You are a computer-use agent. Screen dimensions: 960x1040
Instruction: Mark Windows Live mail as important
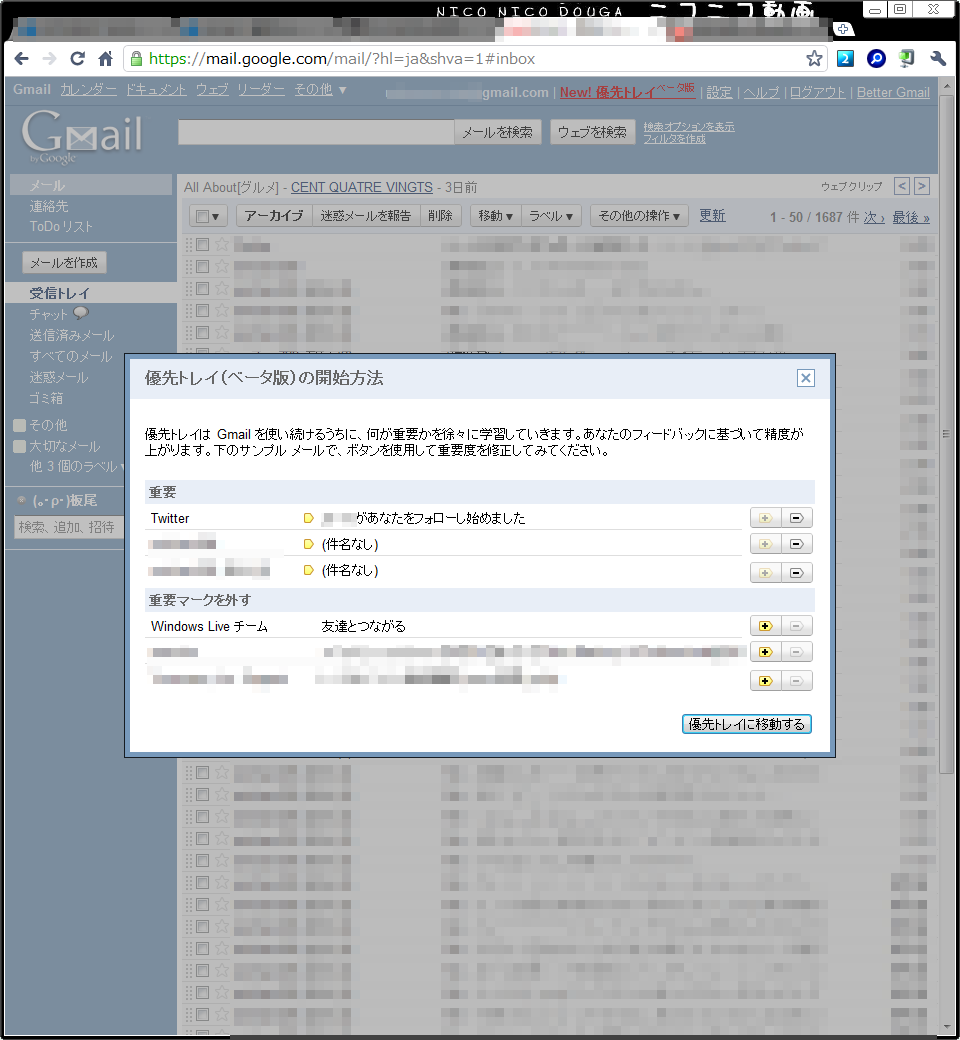coord(765,625)
